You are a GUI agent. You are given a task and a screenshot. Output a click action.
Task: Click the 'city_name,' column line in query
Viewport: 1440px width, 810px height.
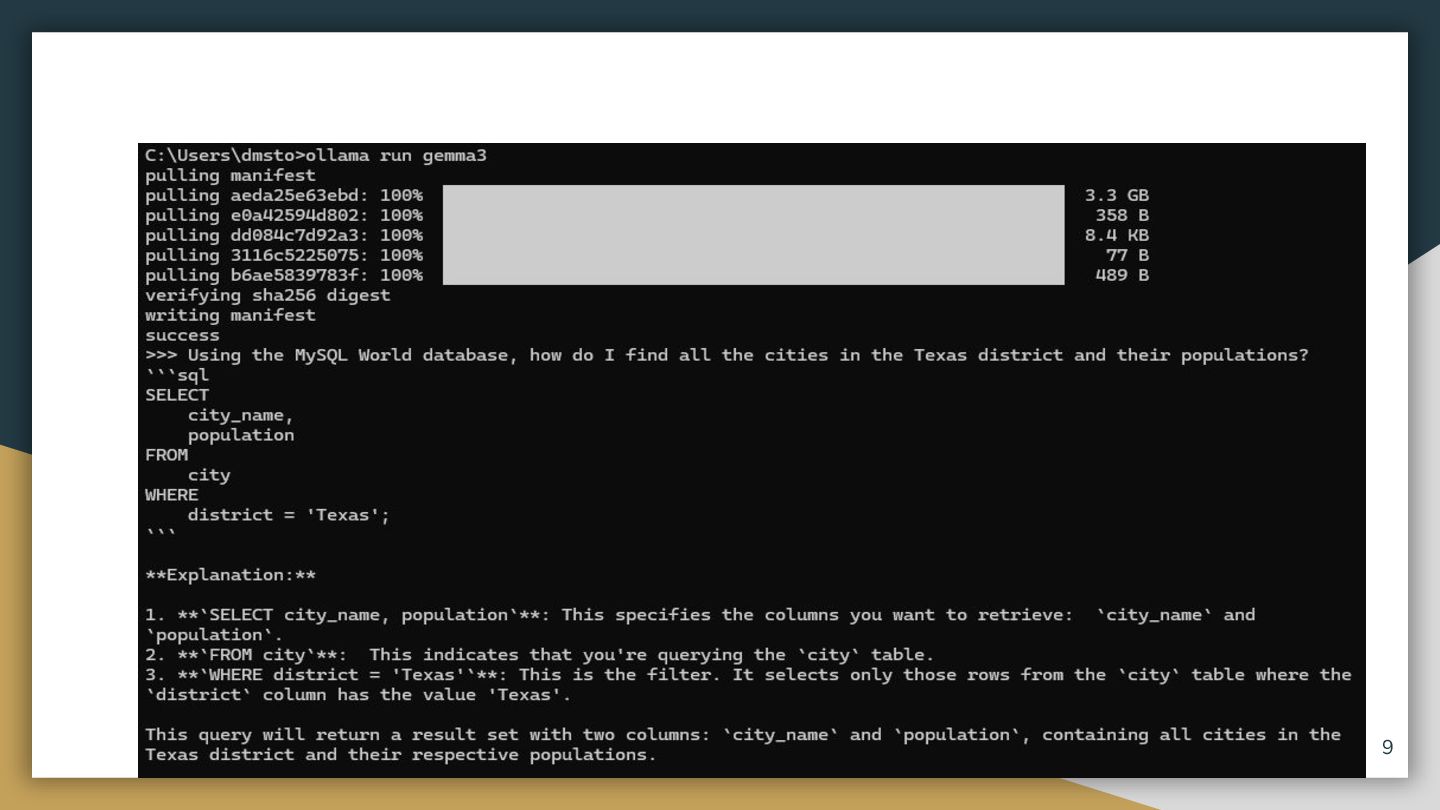(241, 416)
